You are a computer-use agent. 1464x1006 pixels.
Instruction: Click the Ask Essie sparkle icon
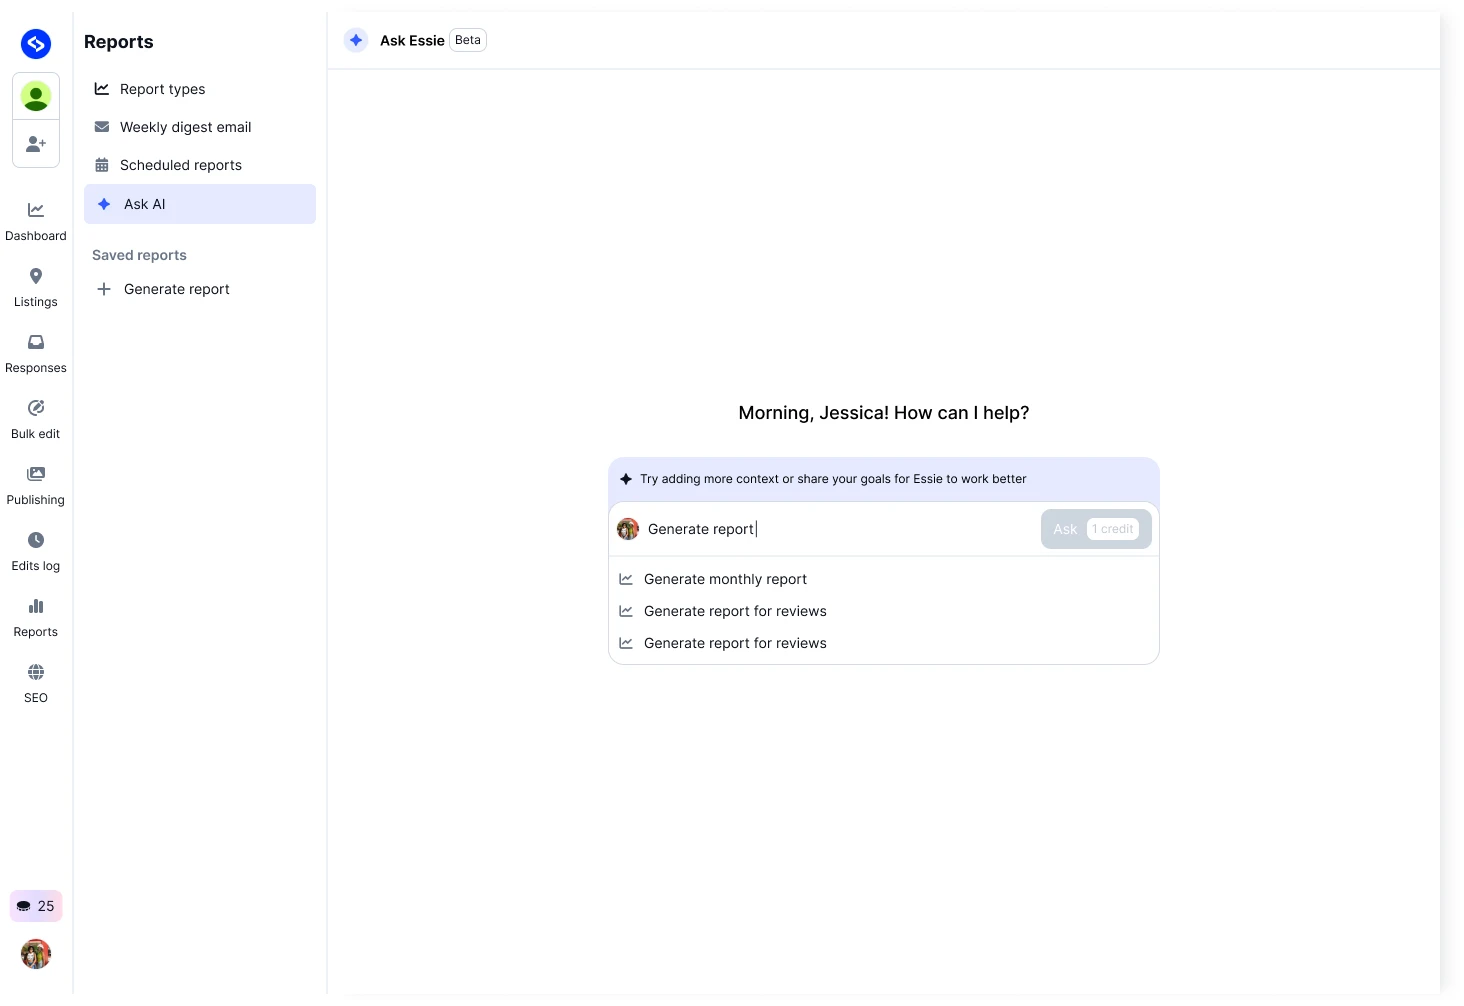click(356, 40)
